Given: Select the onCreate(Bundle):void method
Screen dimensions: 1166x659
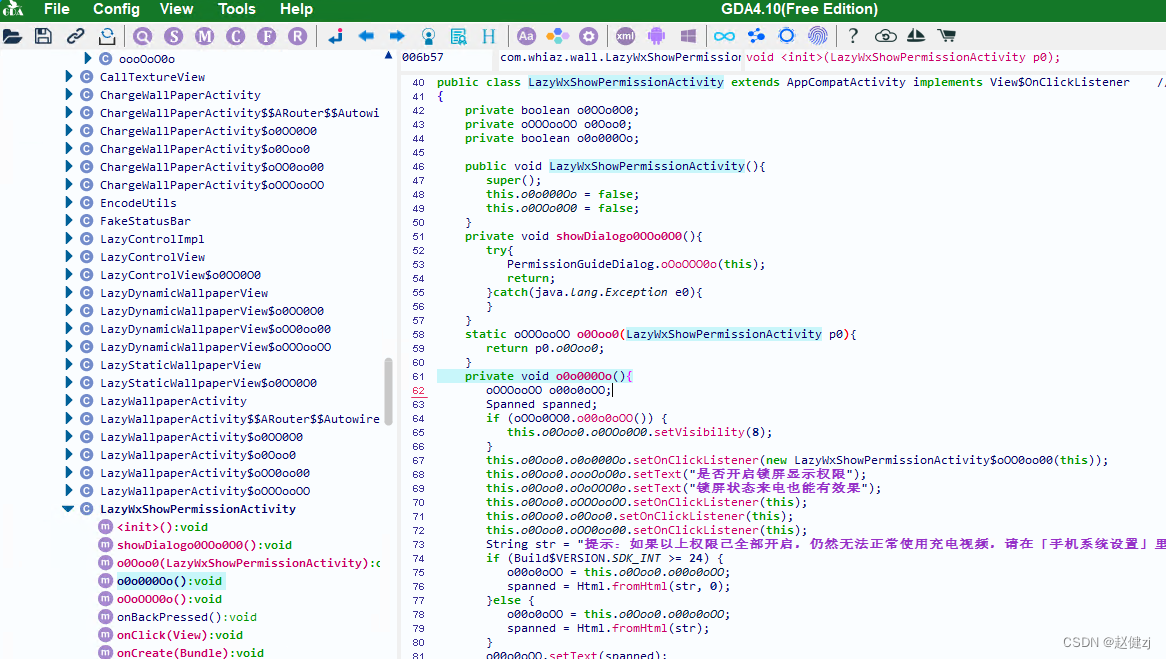Looking at the screenshot, I should point(190,652).
